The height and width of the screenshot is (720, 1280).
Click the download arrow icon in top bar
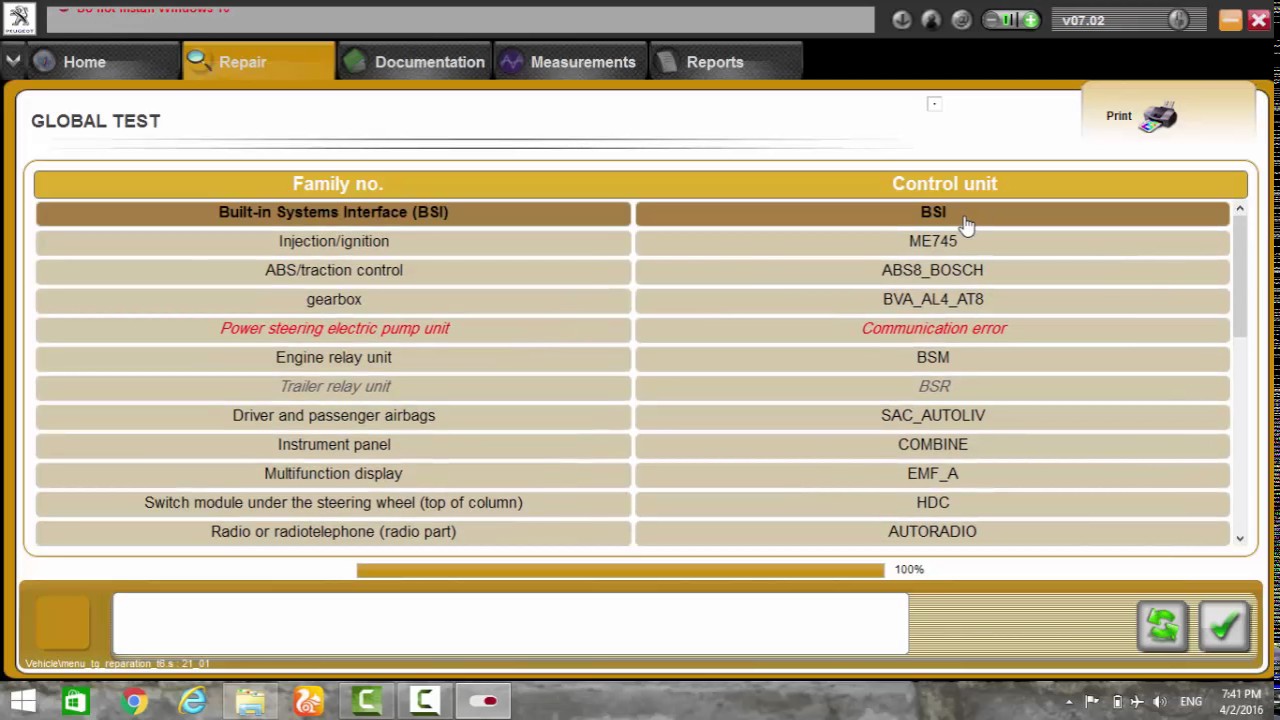click(901, 20)
